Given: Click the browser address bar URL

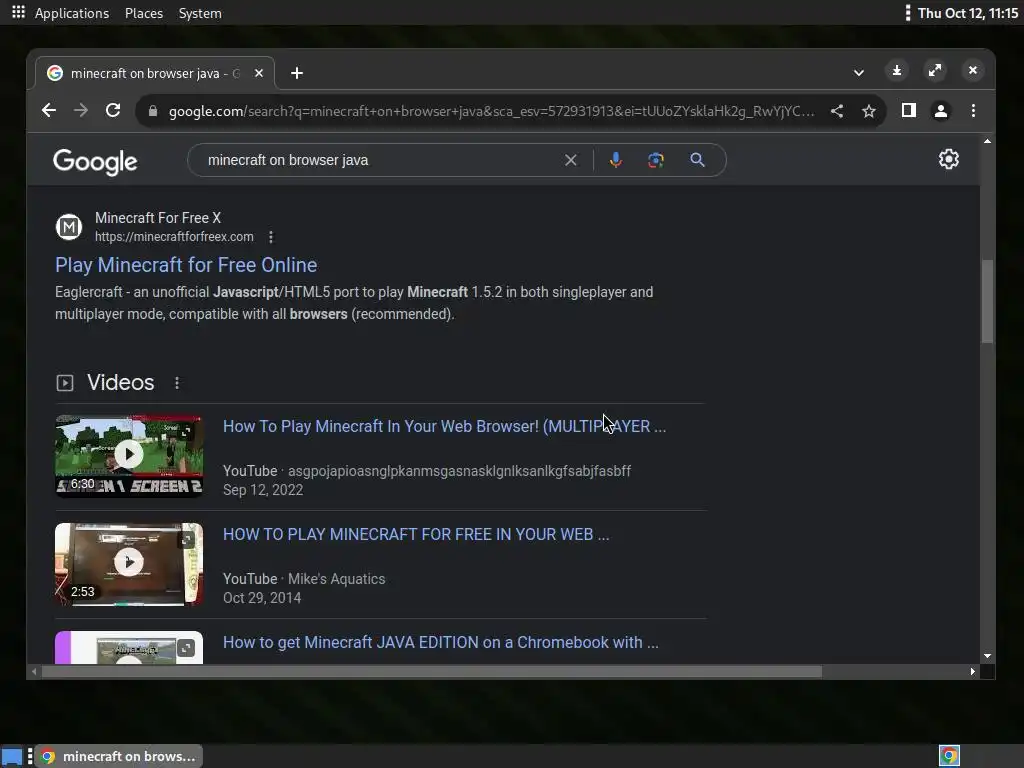Looking at the screenshot, I should click(x=491, y=111).
